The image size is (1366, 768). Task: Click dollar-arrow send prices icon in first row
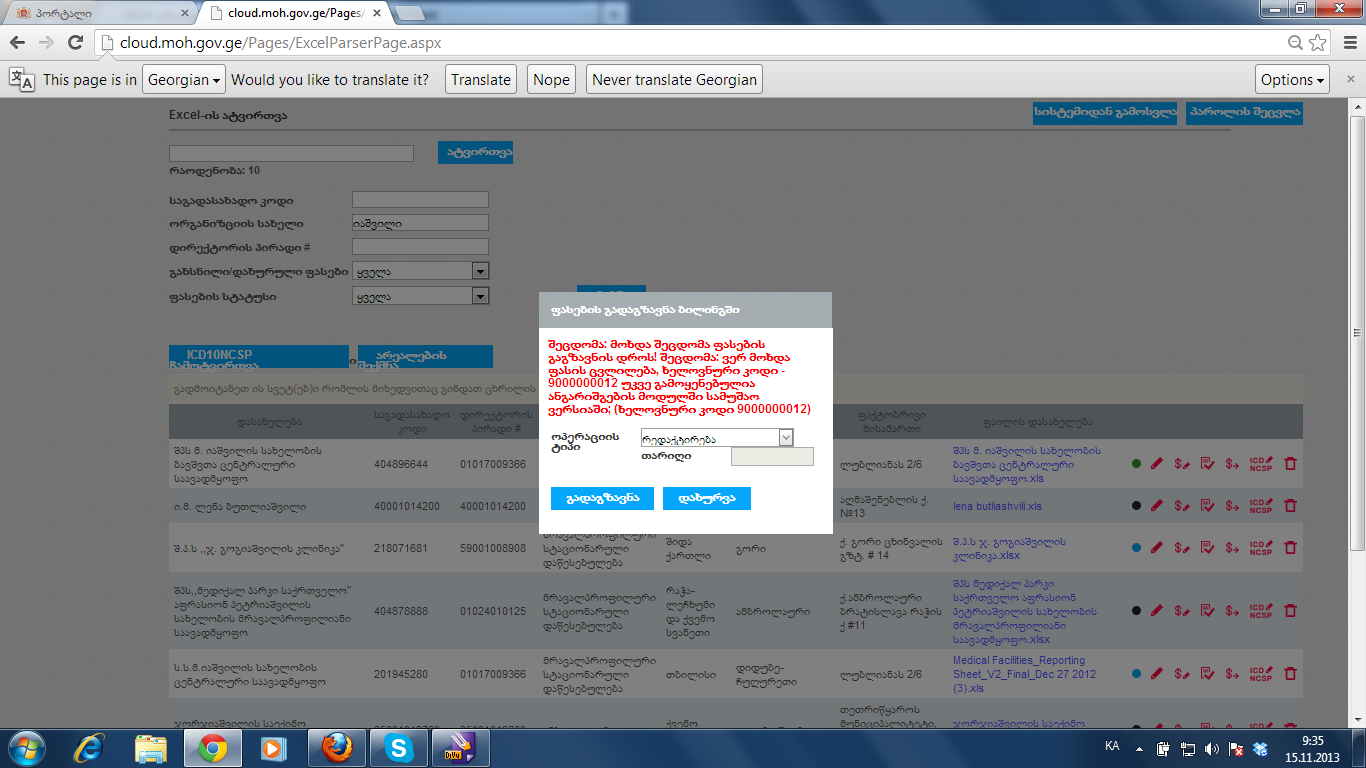click(1232, 464)
